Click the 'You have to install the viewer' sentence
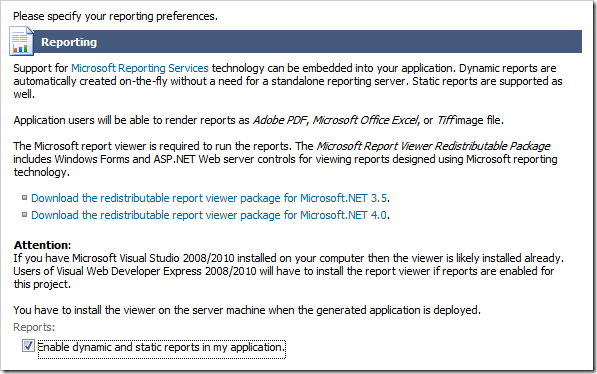 [x=247, y=310]
